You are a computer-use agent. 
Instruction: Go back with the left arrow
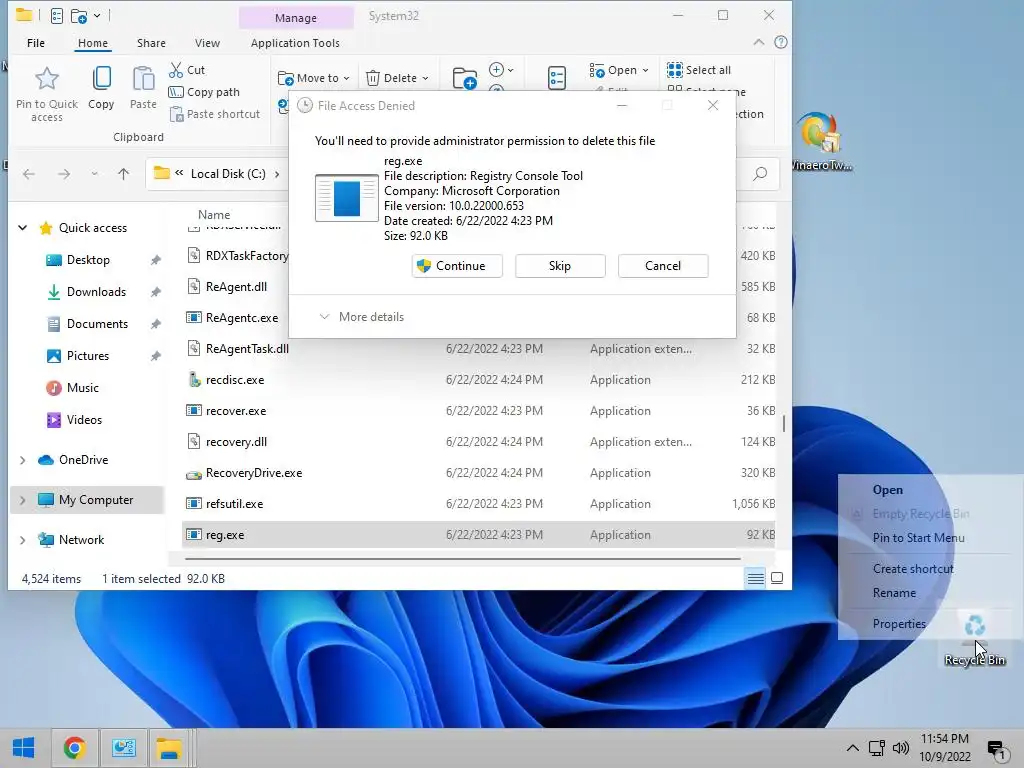[x=29, y=174]
